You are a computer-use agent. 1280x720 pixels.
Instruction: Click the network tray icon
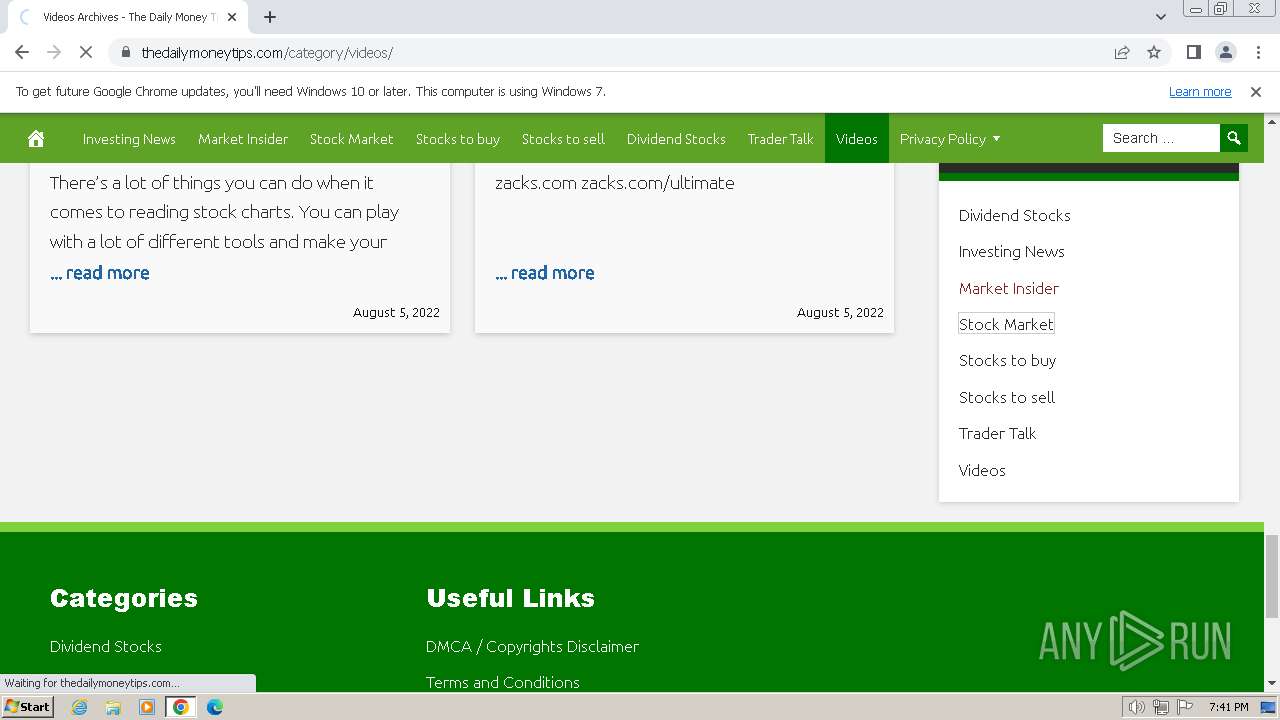(x=1161, y=707)
